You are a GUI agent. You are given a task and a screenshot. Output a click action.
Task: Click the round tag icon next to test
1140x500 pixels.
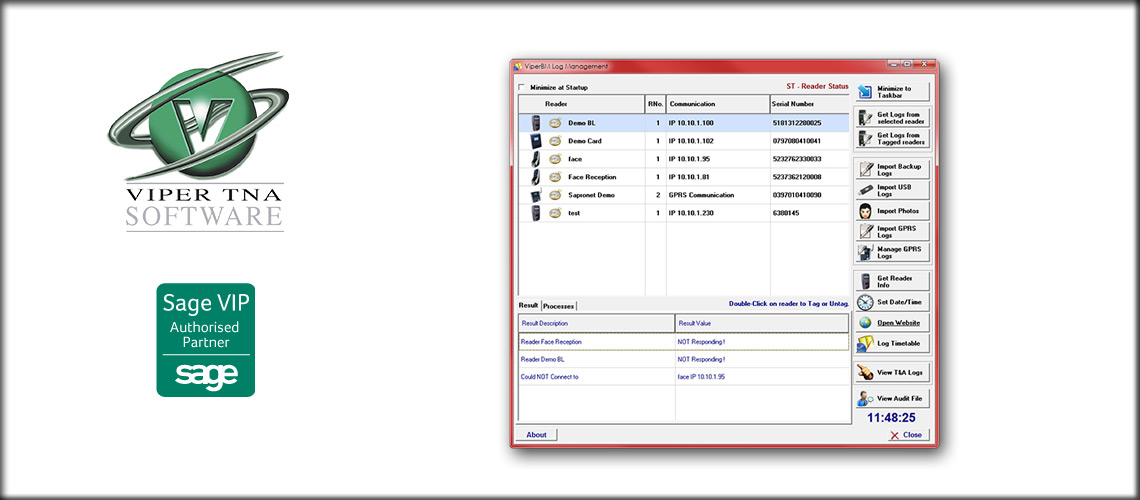click(555, 213)
